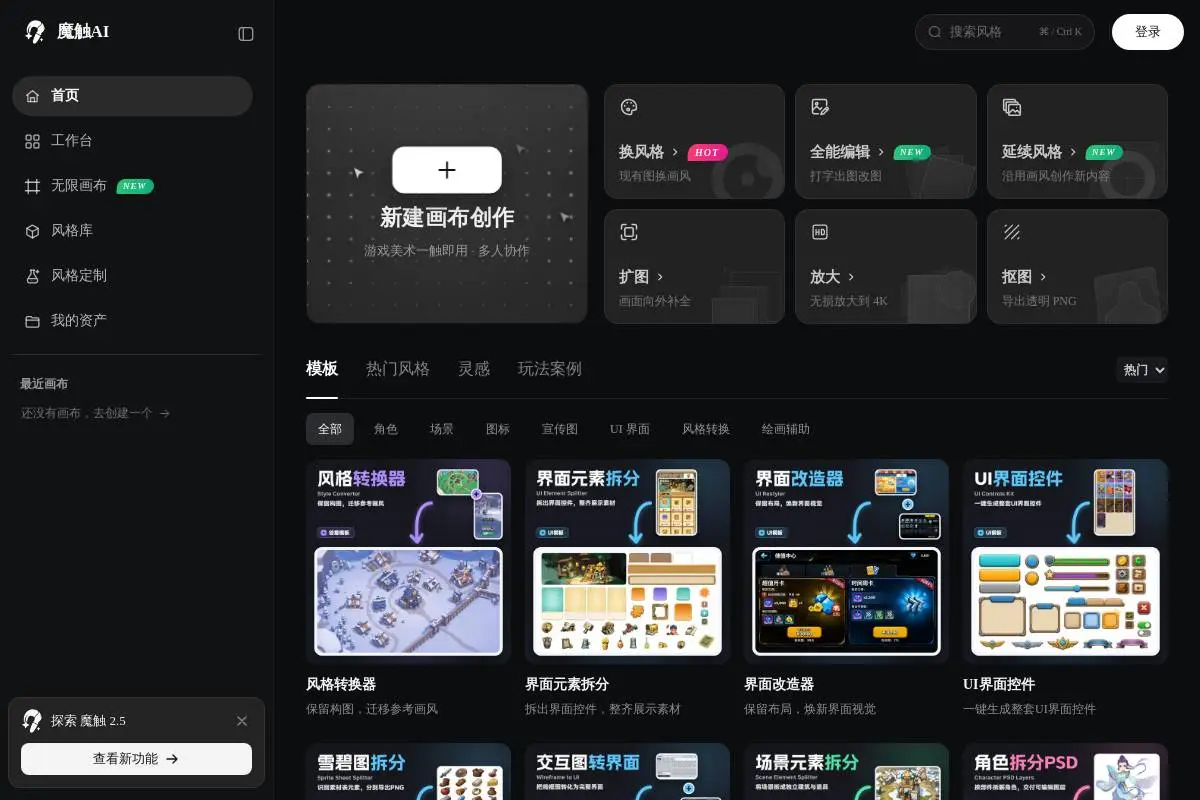Click the 登录 login button
Image resolution: width=1200 pixels, height=800 pixels.
[x=1148, y=32]
